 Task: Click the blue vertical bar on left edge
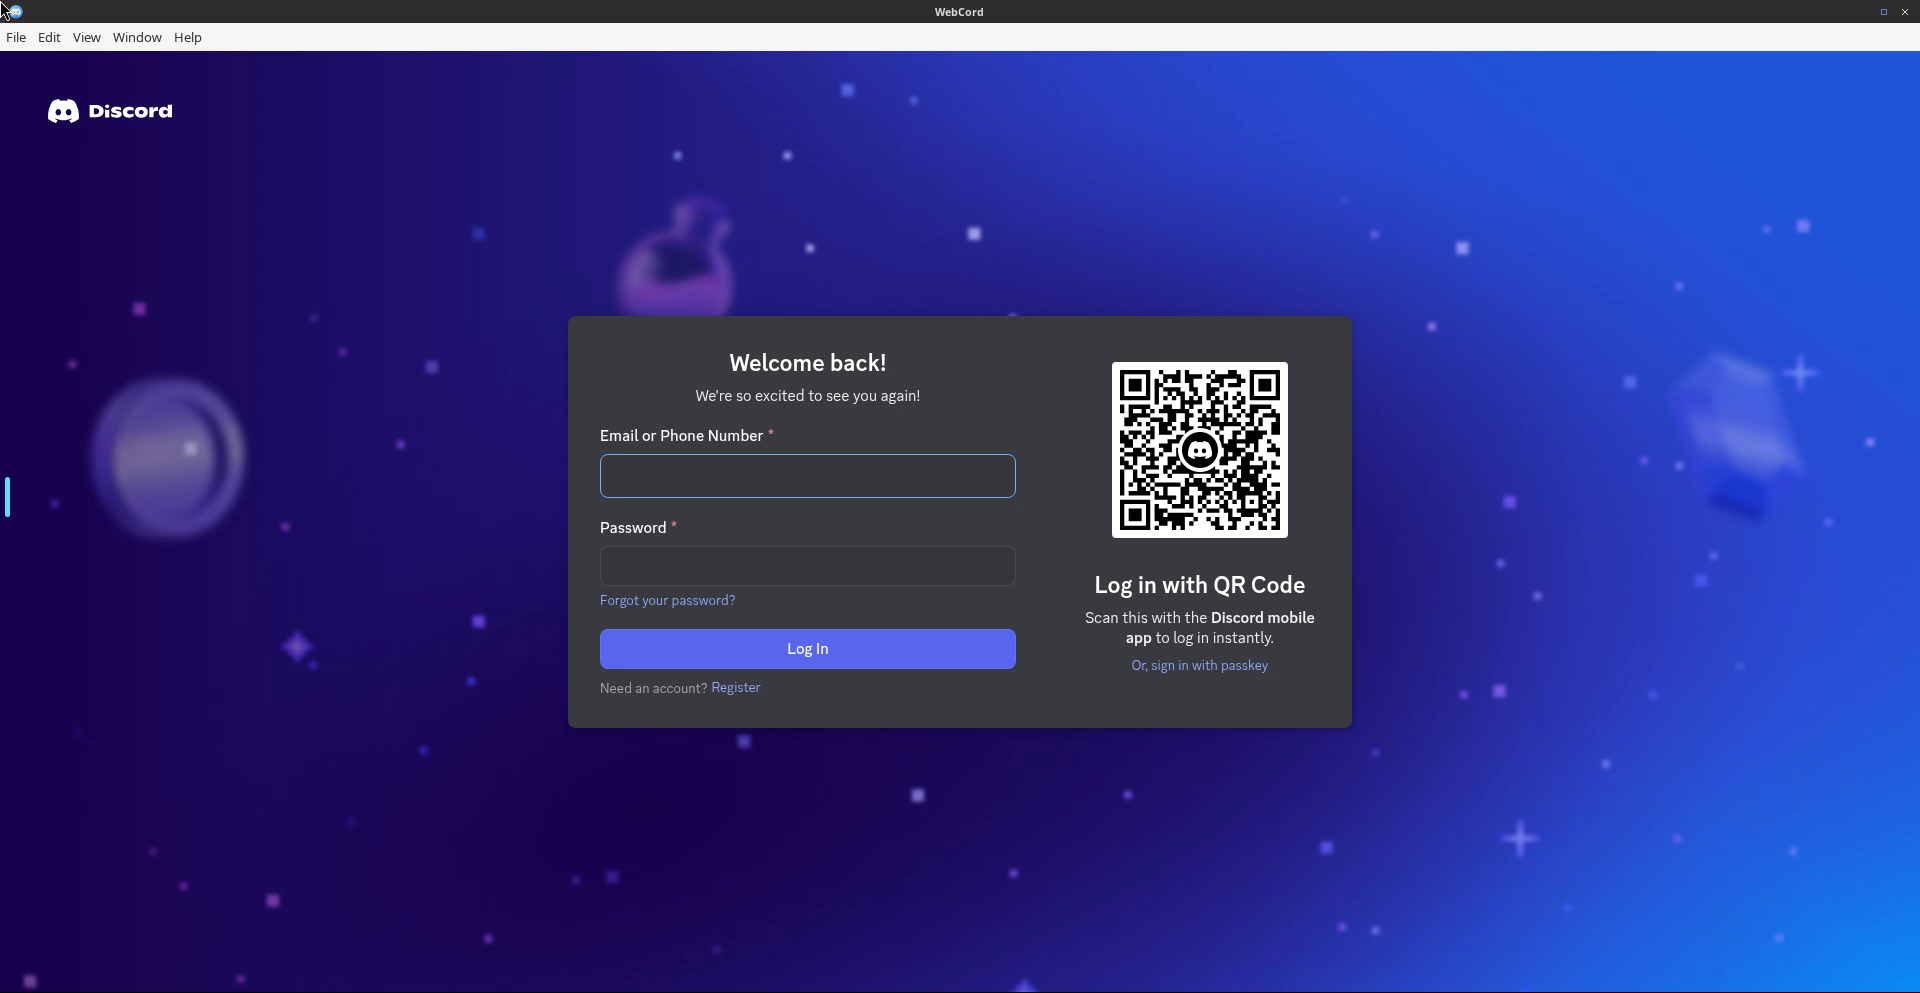click(7, 497)
